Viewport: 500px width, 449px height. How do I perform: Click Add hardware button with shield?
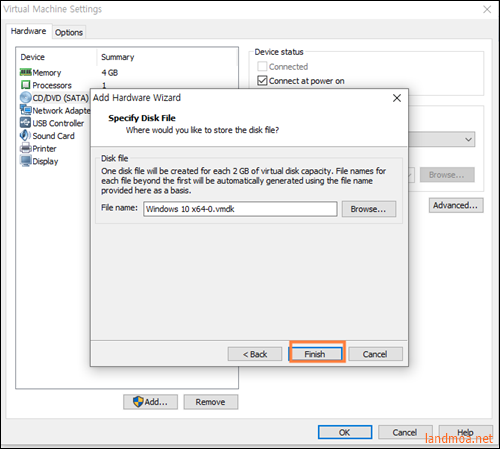coord(150,402)
